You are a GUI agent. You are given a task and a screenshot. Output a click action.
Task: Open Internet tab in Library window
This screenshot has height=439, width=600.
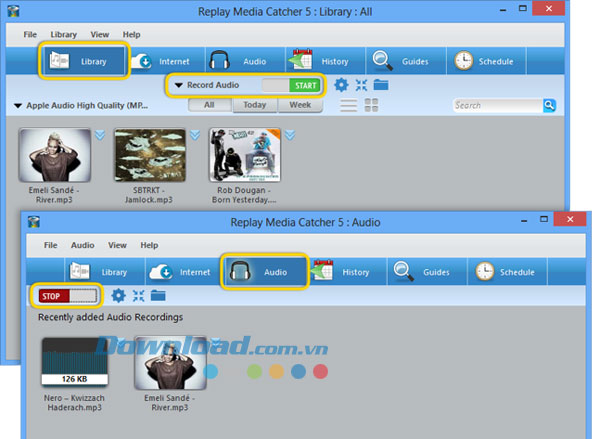[165, 61]
